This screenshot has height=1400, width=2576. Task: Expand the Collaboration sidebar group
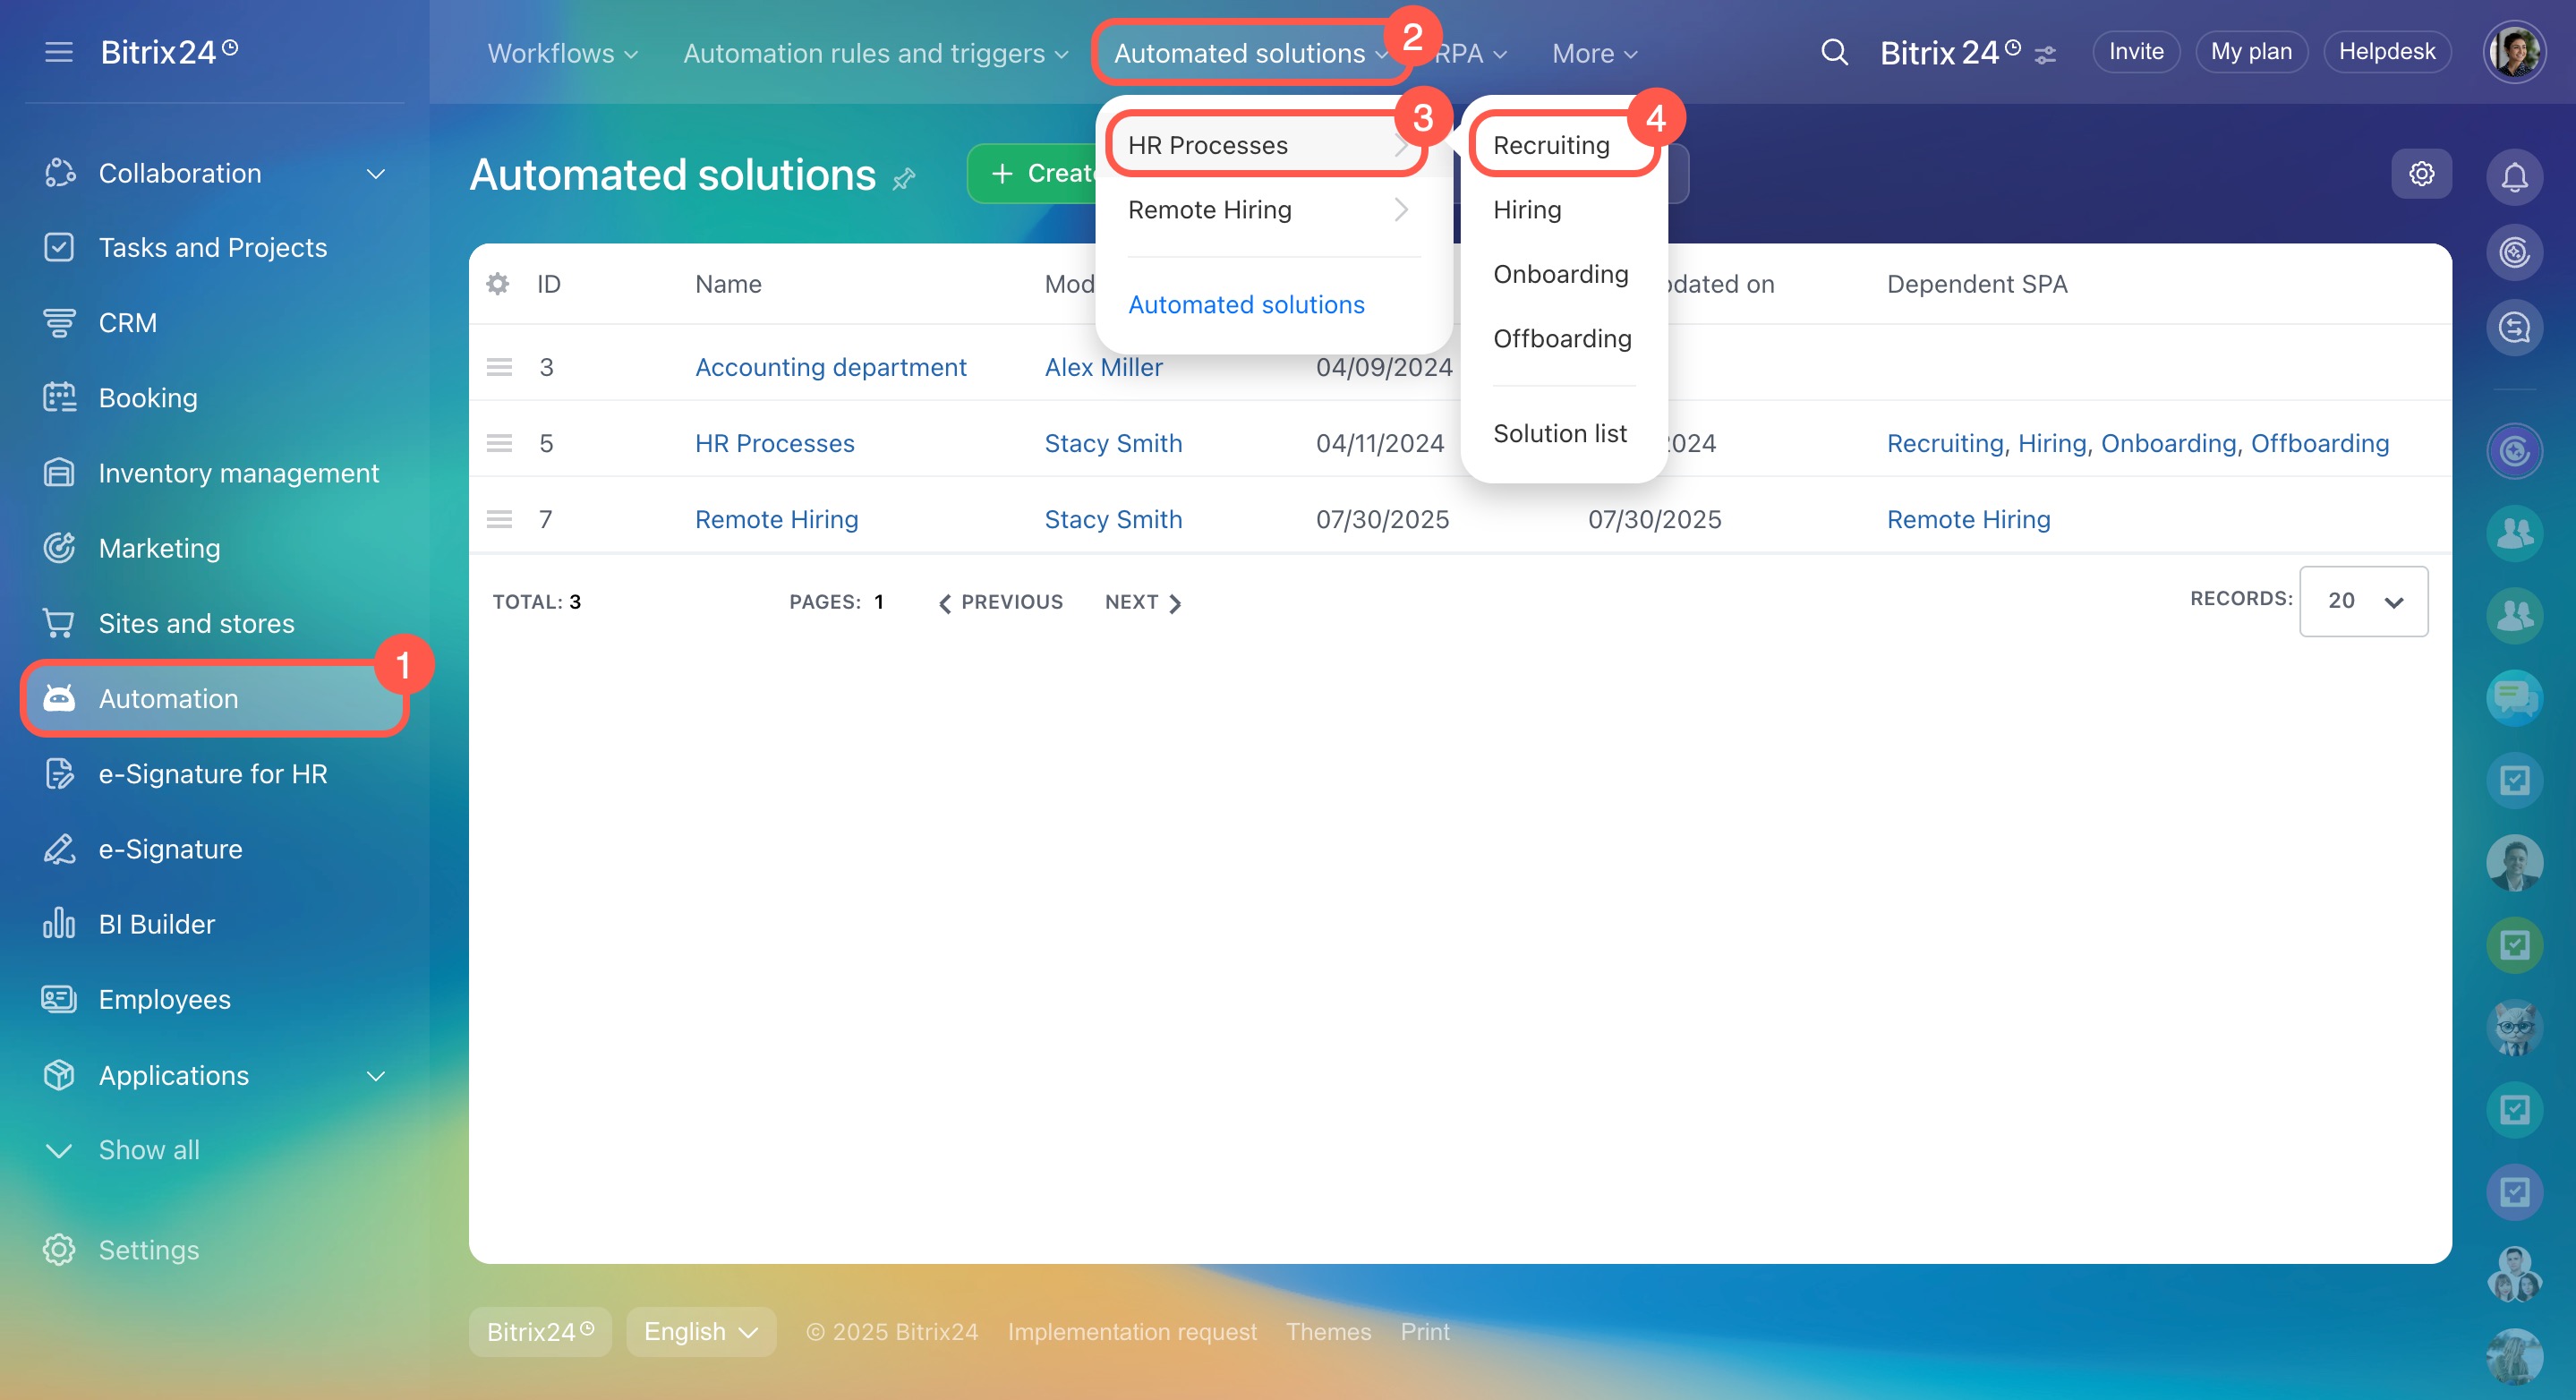coord(375,174)
